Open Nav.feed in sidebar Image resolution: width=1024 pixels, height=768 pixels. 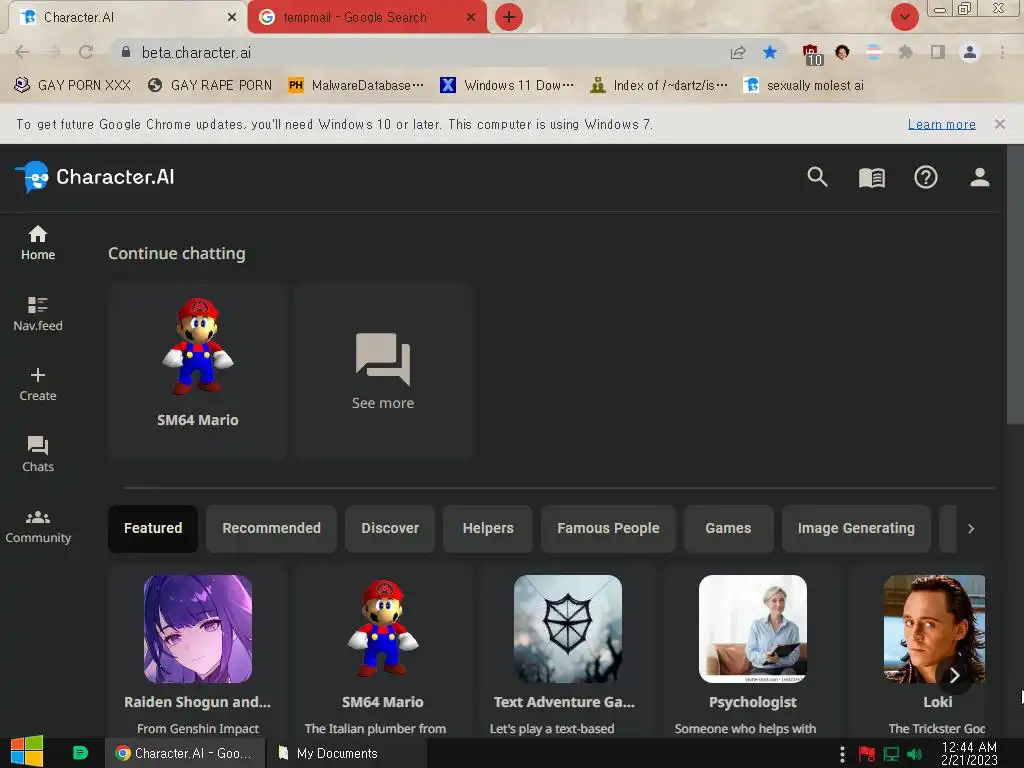(38, 313)
